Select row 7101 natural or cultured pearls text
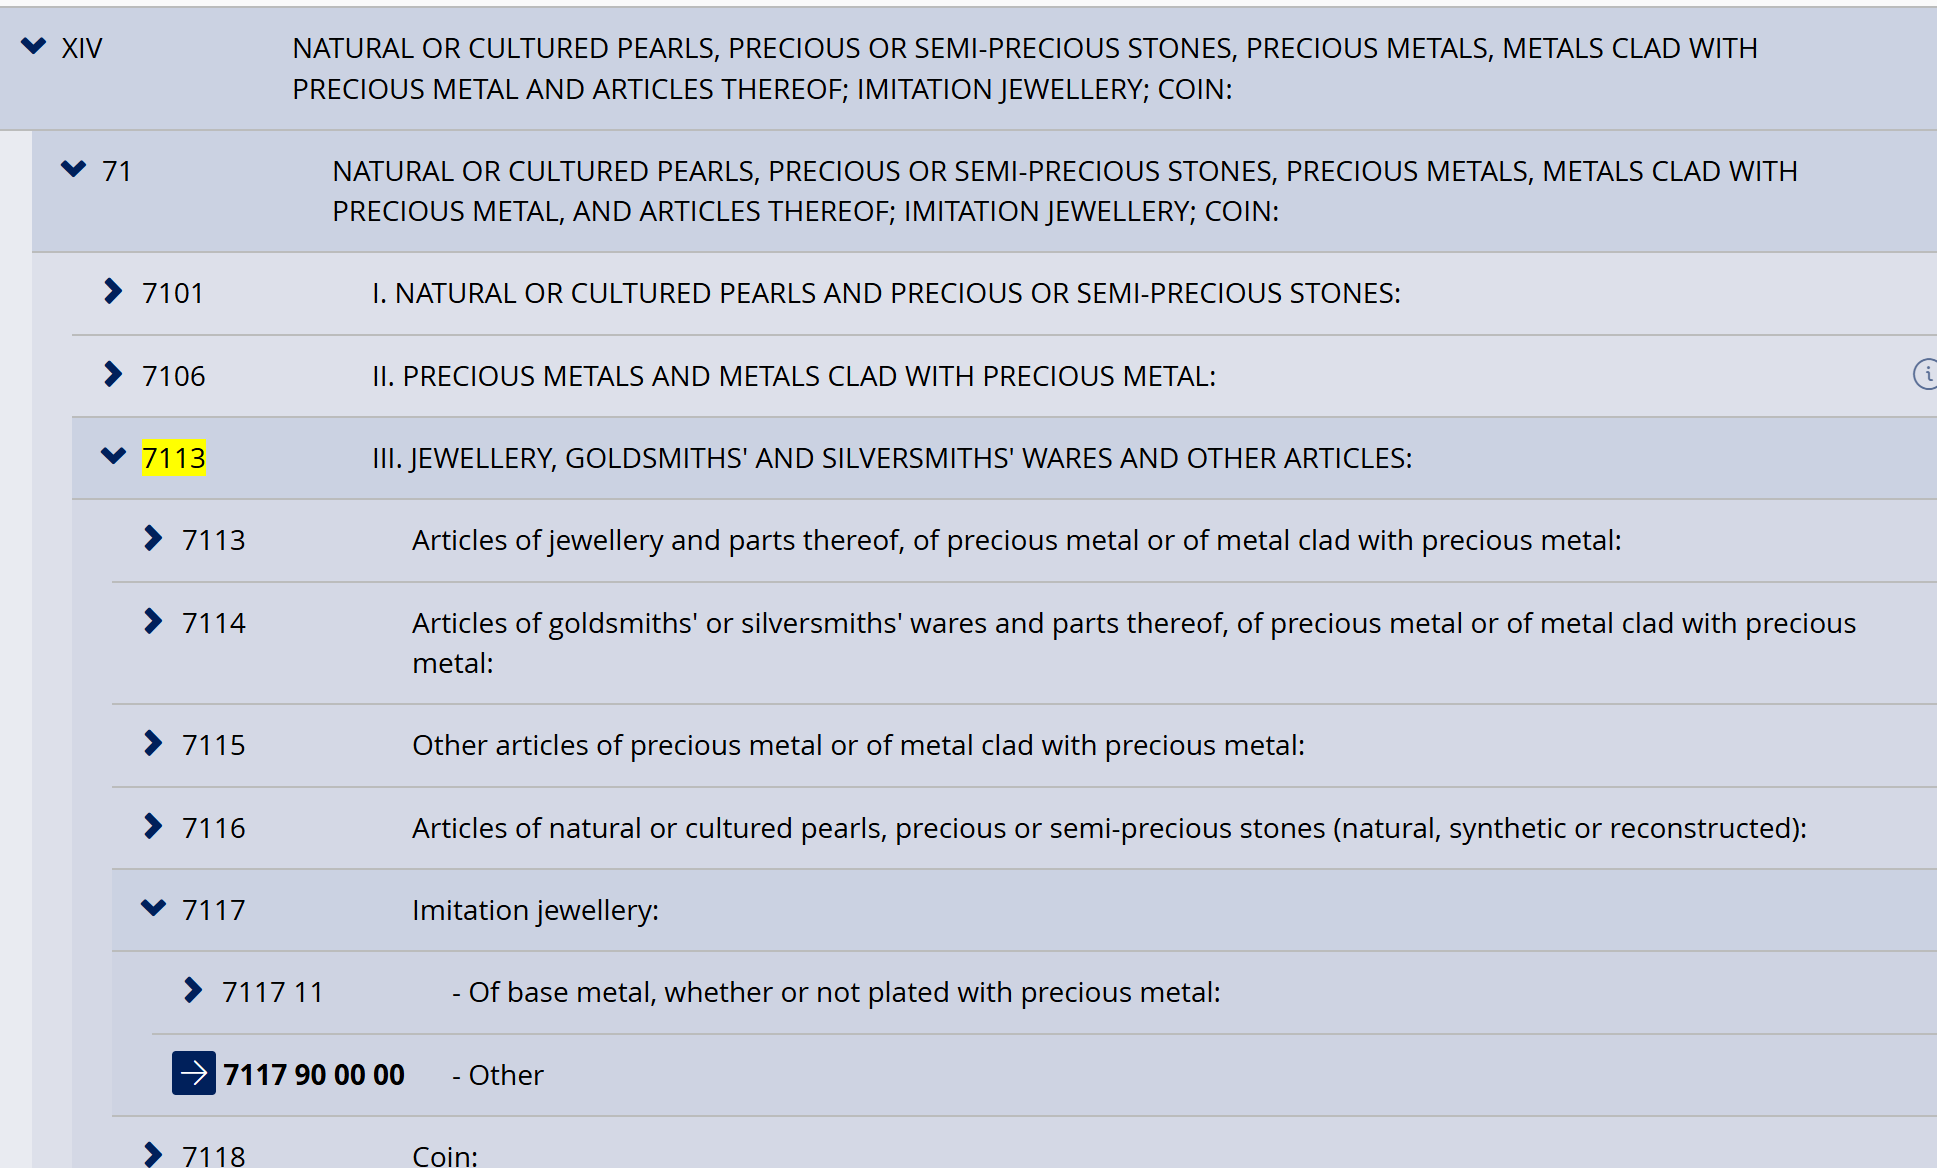The image size is (1937, 1168). coord(886,293)
